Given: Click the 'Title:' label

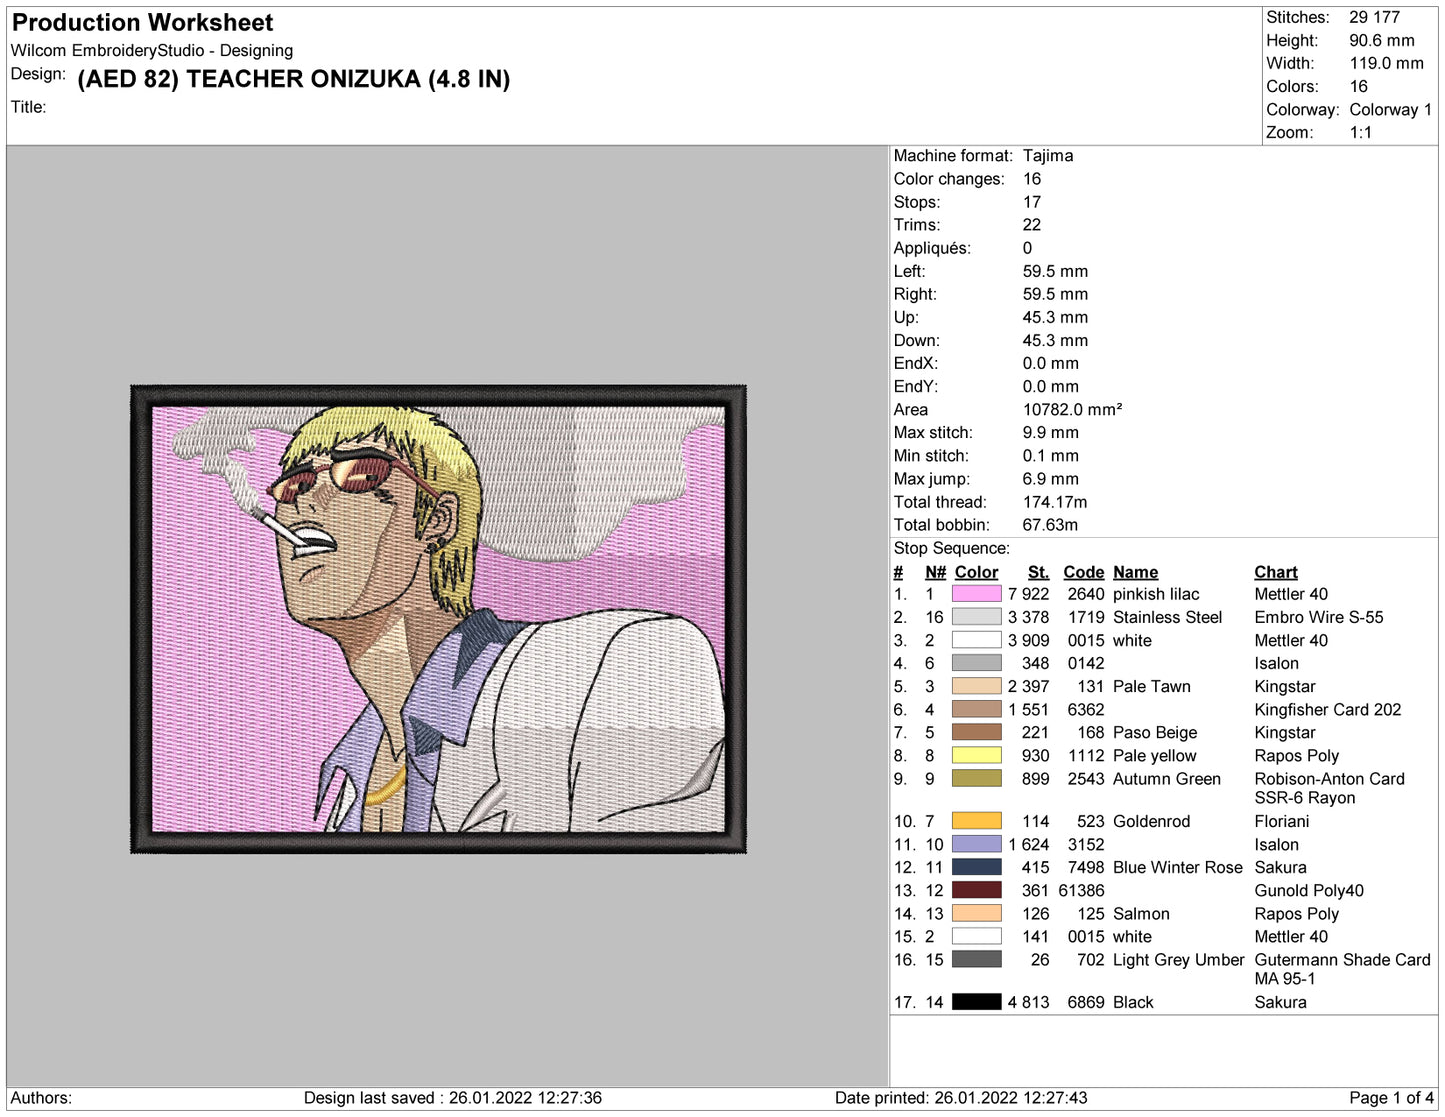Looking at the screenshot, I should pos(28,107).
